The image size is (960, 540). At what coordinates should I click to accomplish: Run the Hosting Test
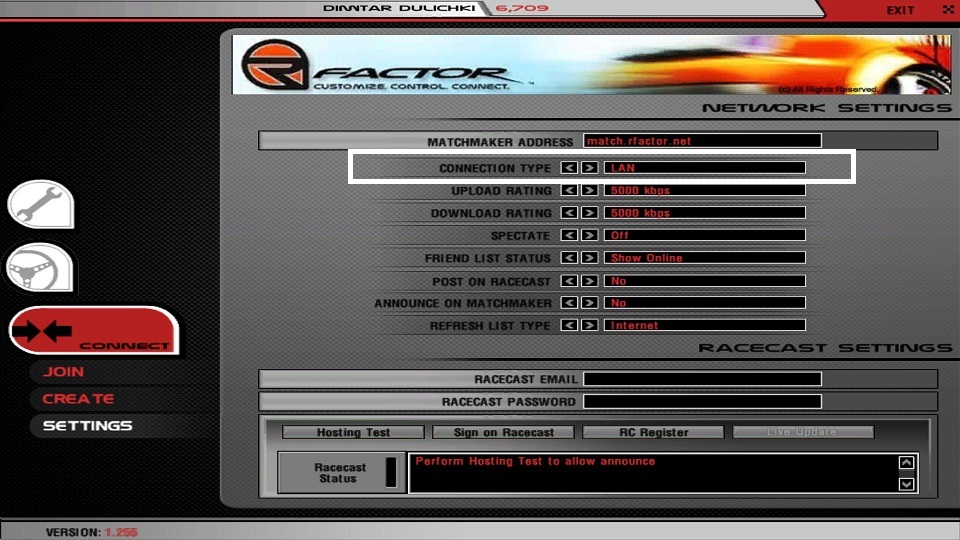pos(353,432)
